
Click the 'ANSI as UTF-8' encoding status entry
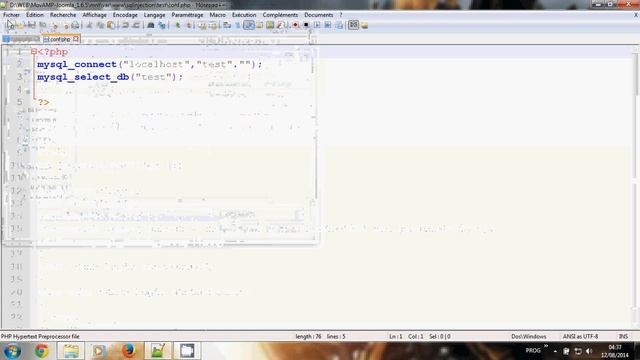click(580, 336)
